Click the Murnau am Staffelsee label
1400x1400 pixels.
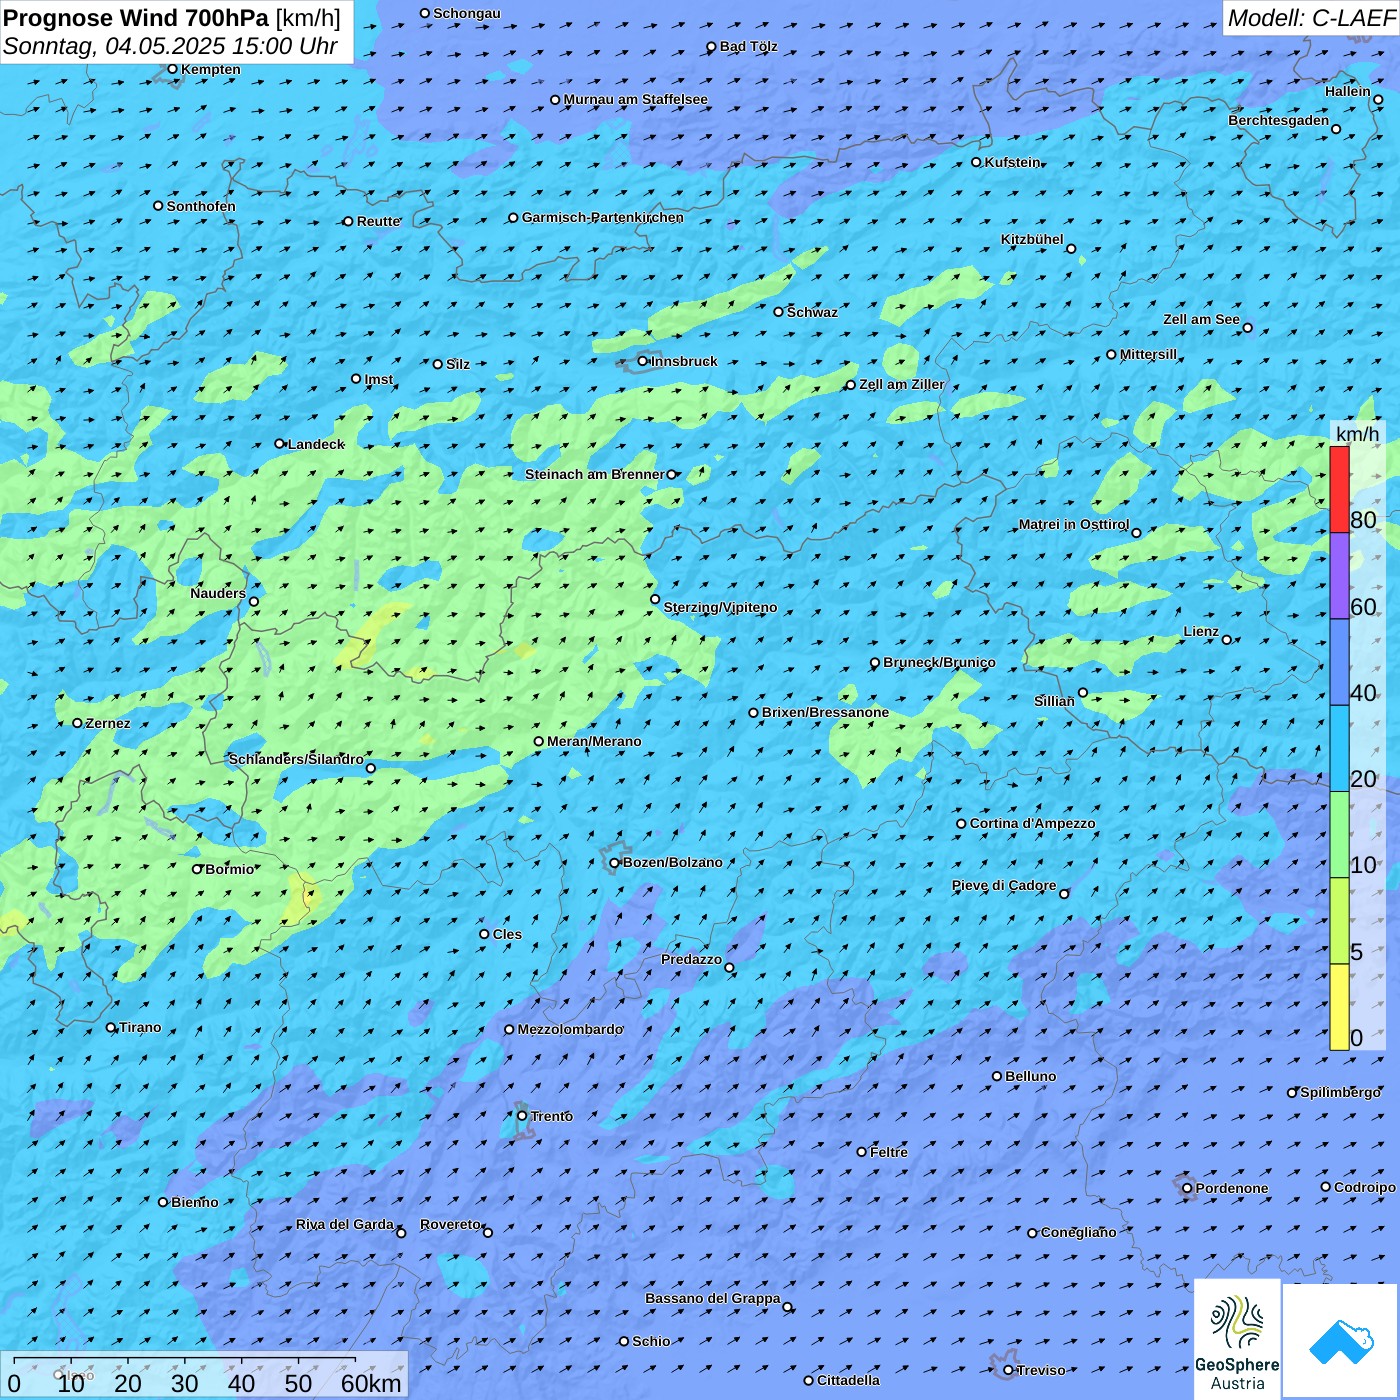click(x=636, y=99)
